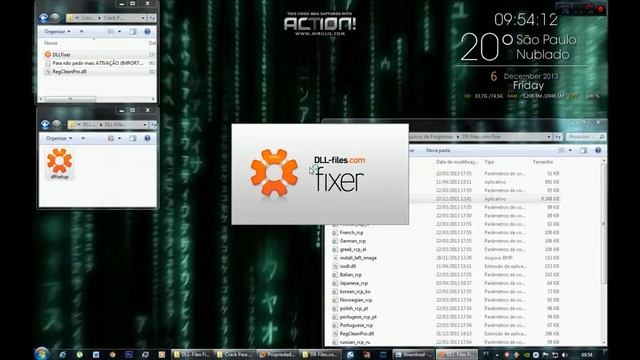This screenshot has width=640, height=360.
Task: Refresh the DLL-Files.com Fixer folder window
Action: point(558,137)
